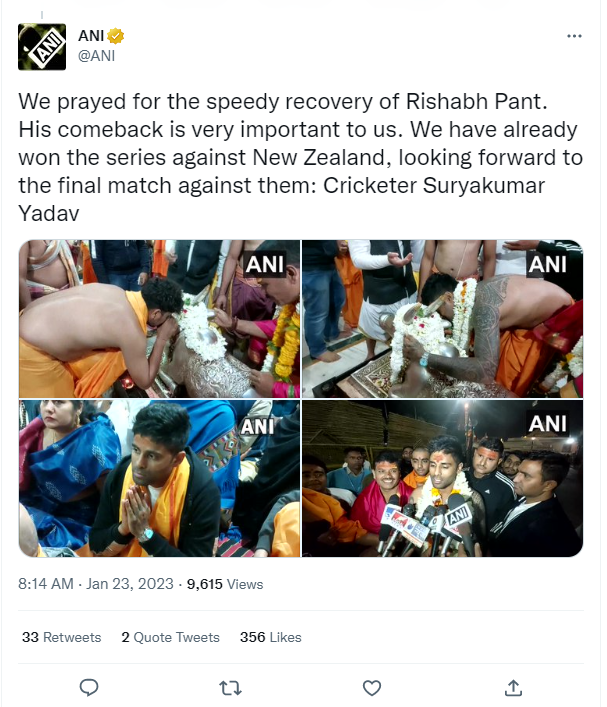The image size is (607, 707).
Task: Click the retweet arrows icon
Action: [230, 688]
